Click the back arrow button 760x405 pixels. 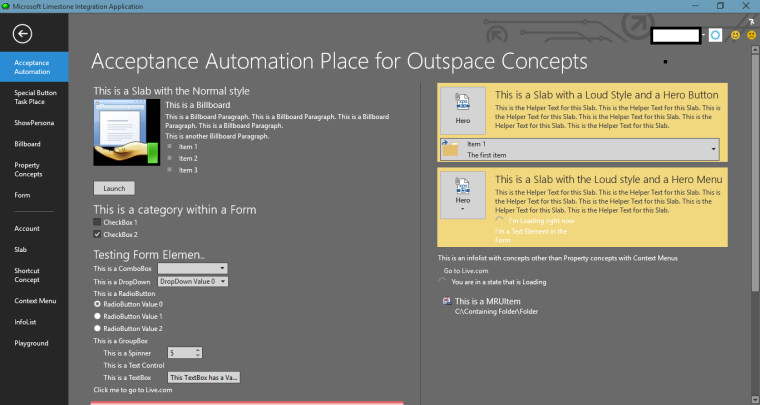[22, 33]
